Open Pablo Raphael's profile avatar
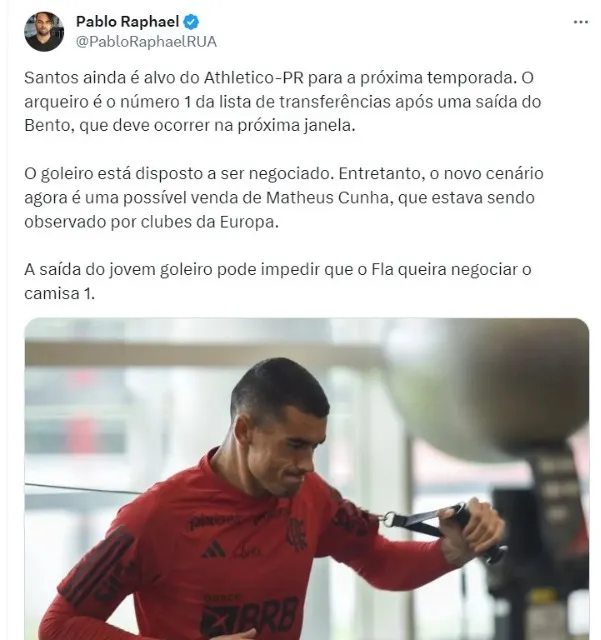 tap(44, 31)
